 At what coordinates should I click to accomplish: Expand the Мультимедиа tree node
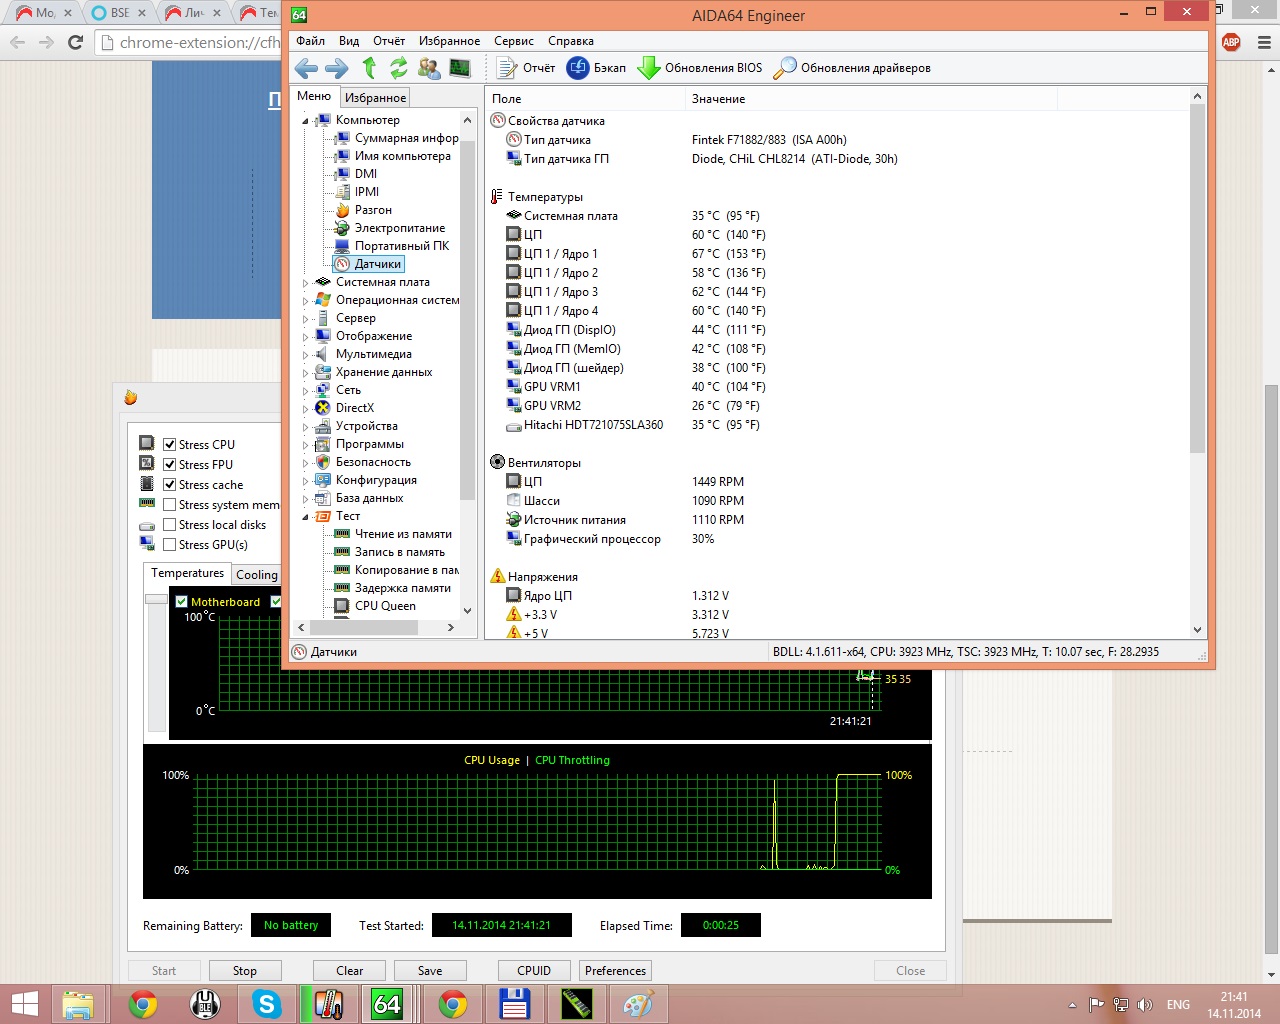(306, 355)
